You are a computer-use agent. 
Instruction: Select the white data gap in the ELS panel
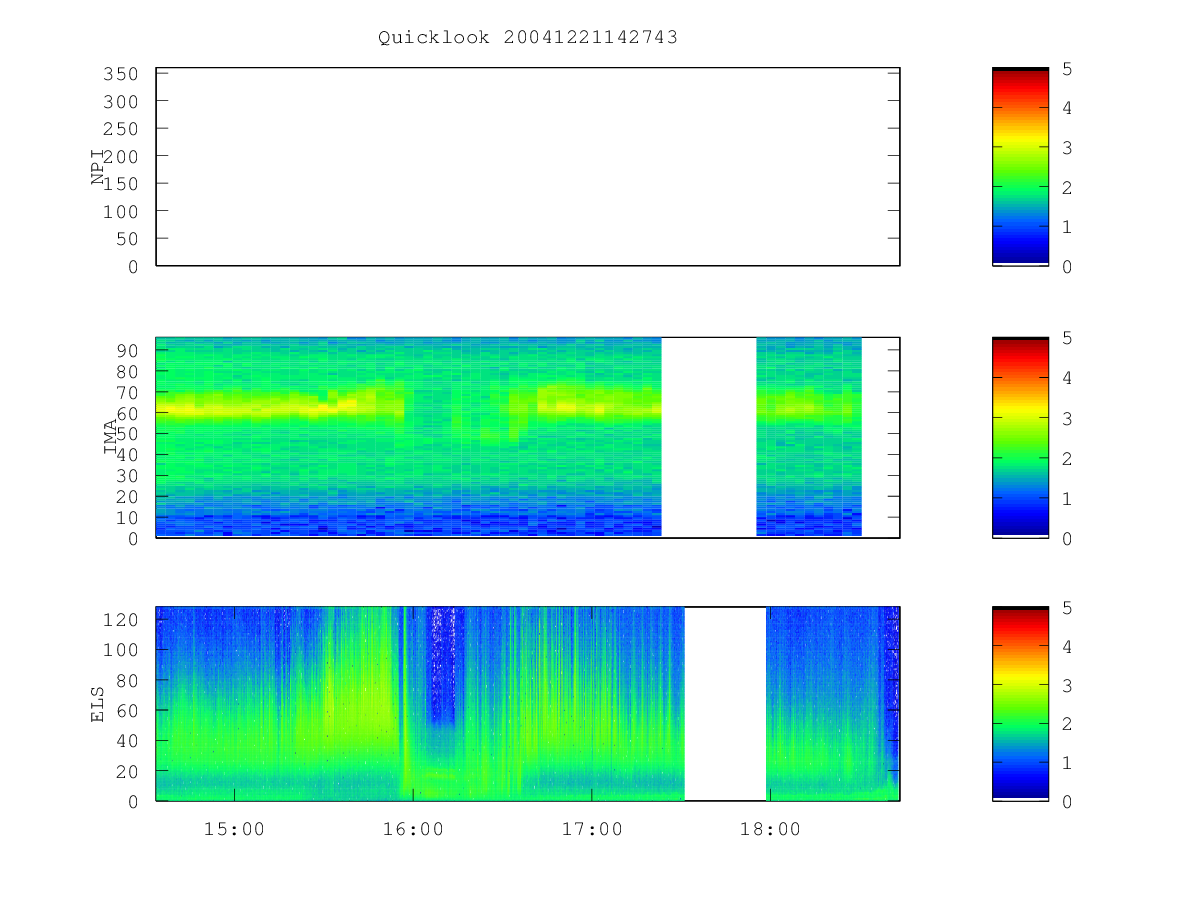[x=725, y=704]
